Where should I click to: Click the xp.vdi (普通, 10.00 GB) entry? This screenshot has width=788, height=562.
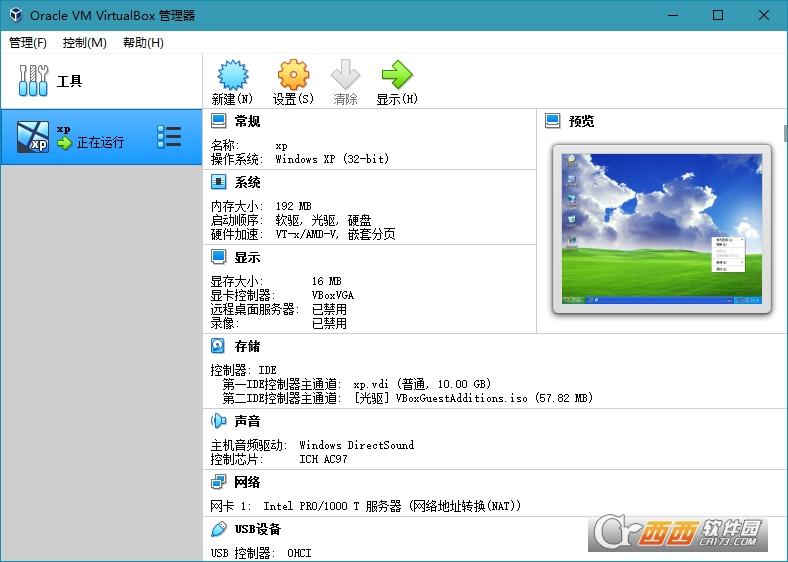pyautogui.click(x=422, y=385)
